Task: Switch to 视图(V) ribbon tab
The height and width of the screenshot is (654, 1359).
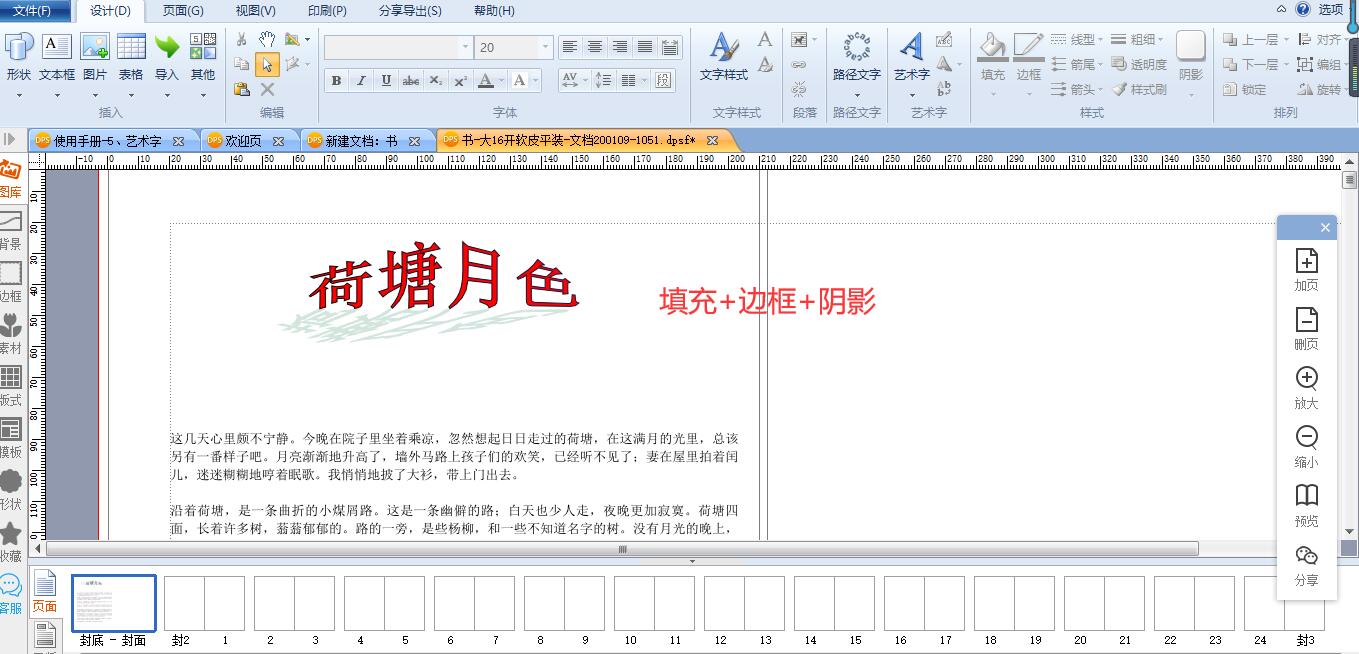Action: tap(256, 11)
